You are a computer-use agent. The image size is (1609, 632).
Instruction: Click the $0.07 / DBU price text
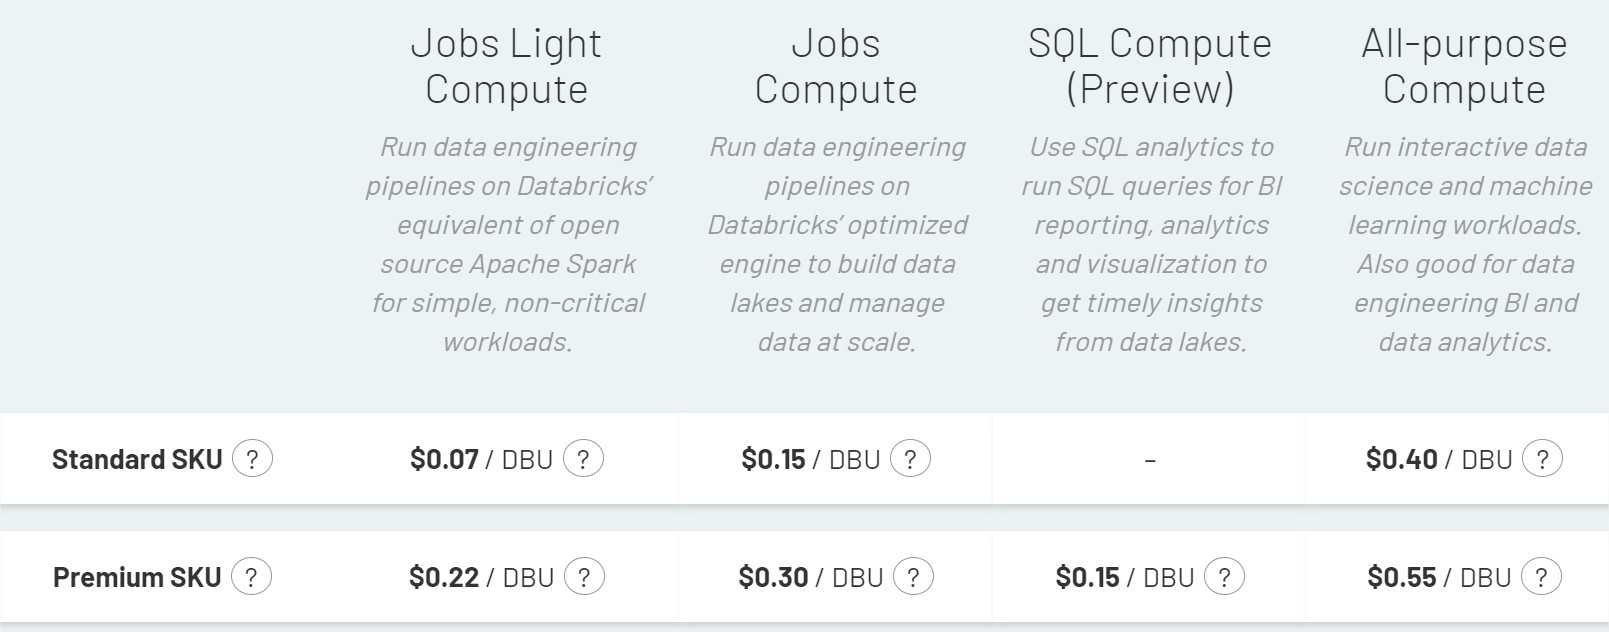coord(483,458)
